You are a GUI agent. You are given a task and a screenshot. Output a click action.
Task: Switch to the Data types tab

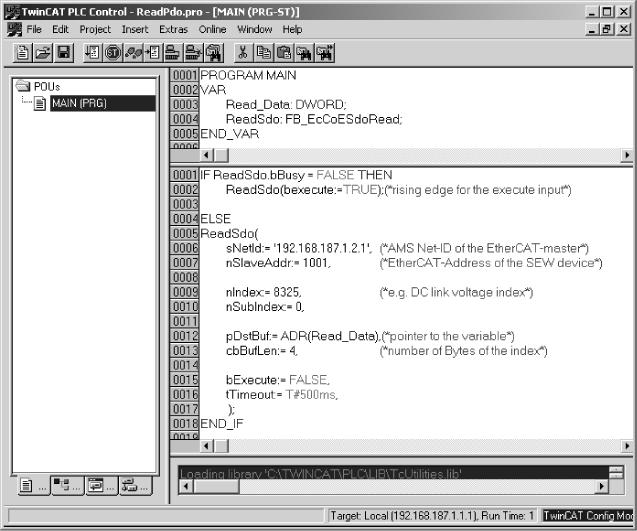coord(67,485)
